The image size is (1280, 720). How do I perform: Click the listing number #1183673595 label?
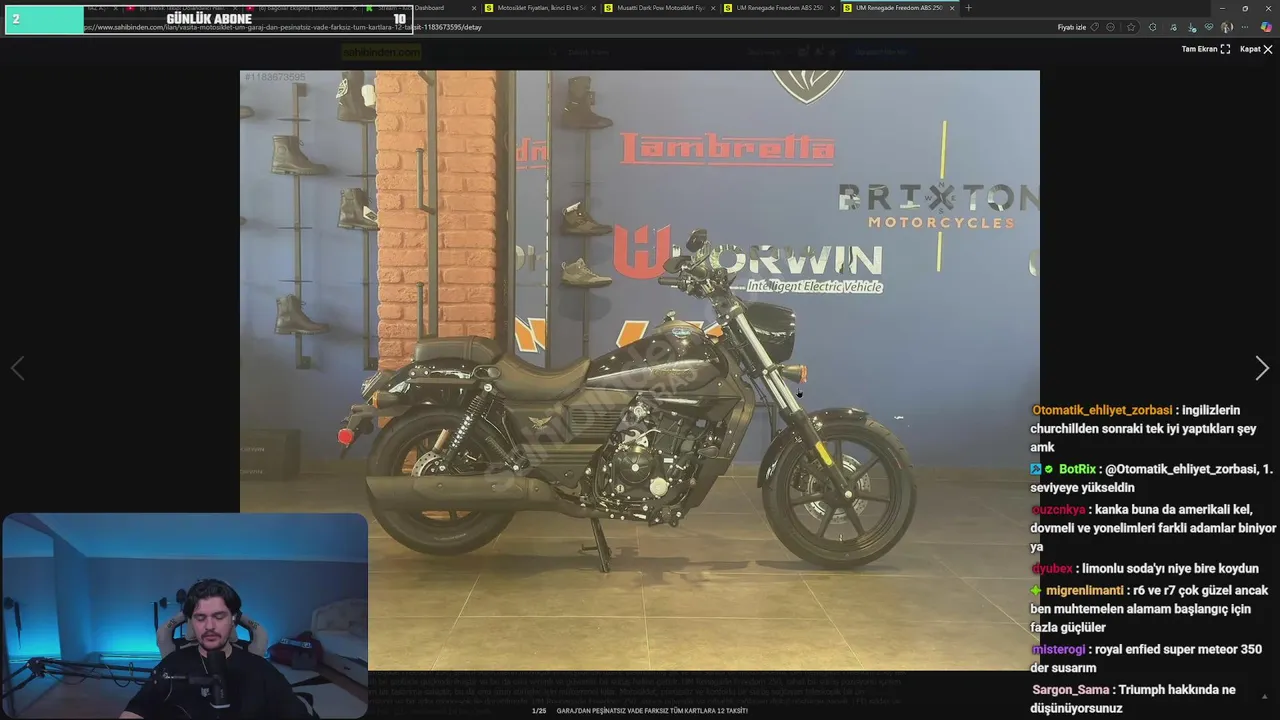click(x=275, y=77)
